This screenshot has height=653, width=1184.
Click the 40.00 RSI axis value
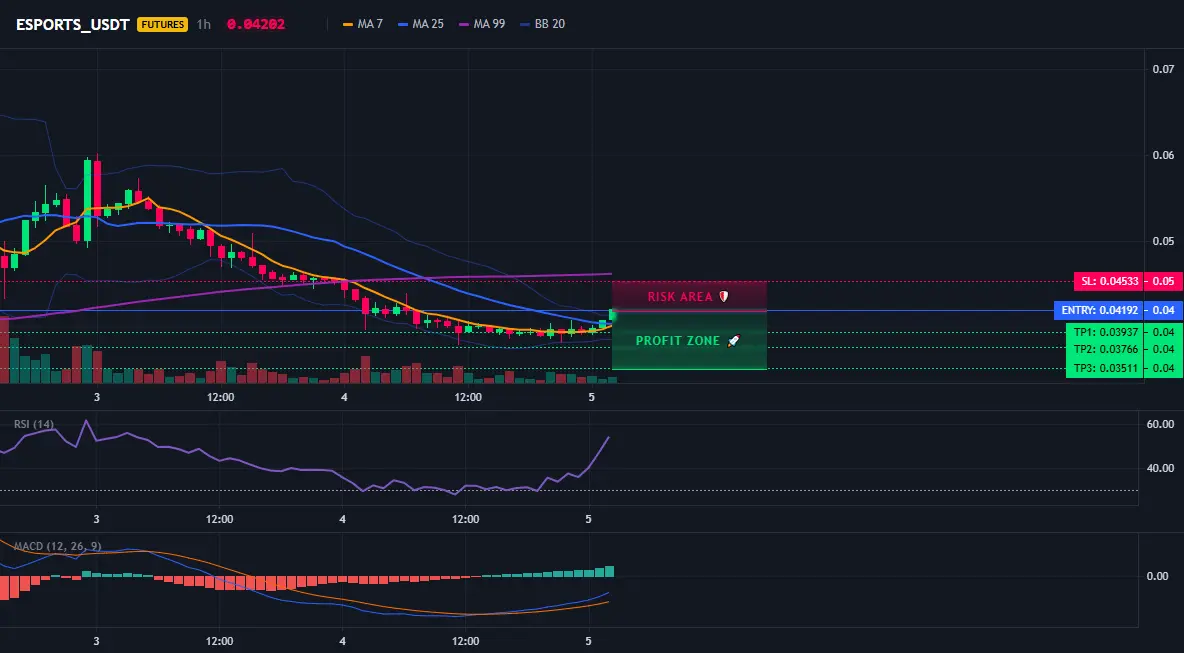(1161, 468)
